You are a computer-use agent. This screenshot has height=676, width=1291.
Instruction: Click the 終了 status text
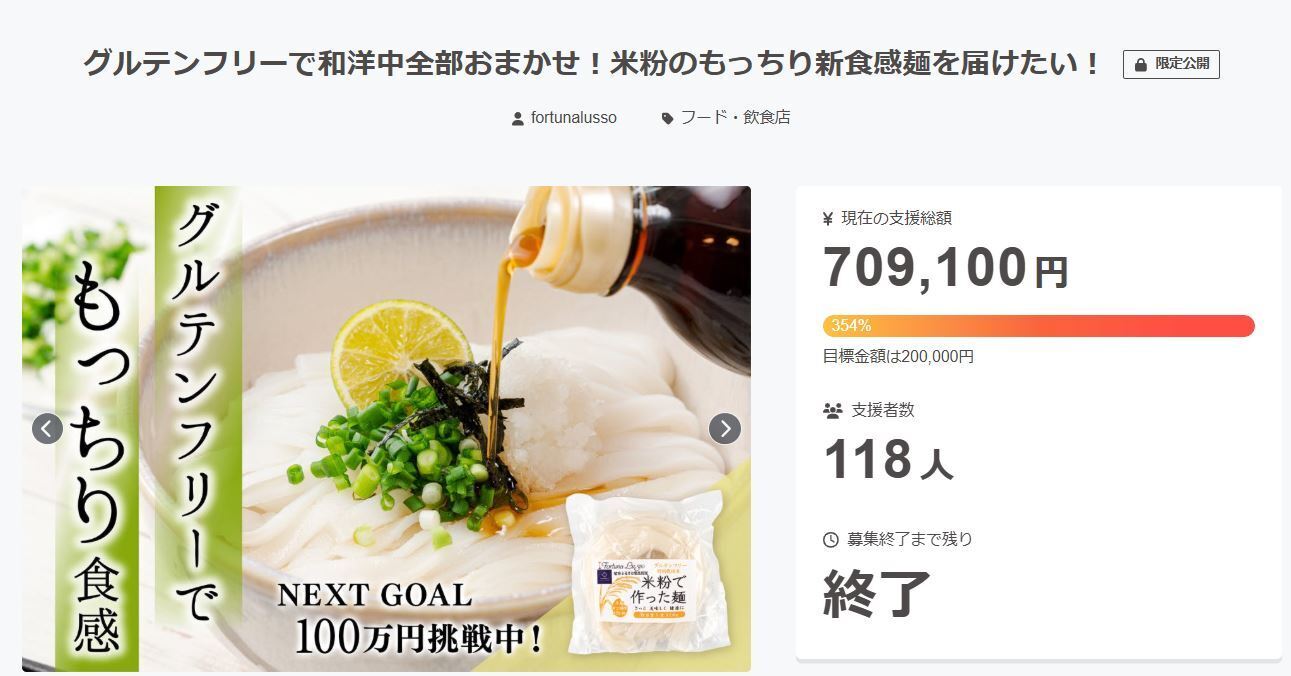[x=877, y=593]
